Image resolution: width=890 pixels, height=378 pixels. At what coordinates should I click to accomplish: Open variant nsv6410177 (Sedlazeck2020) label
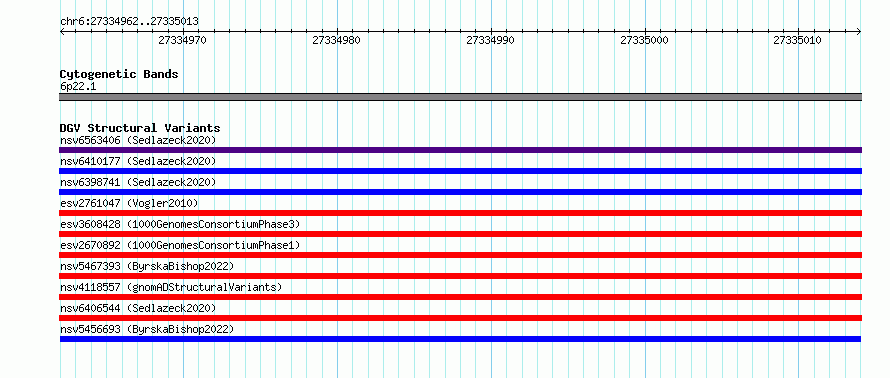coord(138,161)
